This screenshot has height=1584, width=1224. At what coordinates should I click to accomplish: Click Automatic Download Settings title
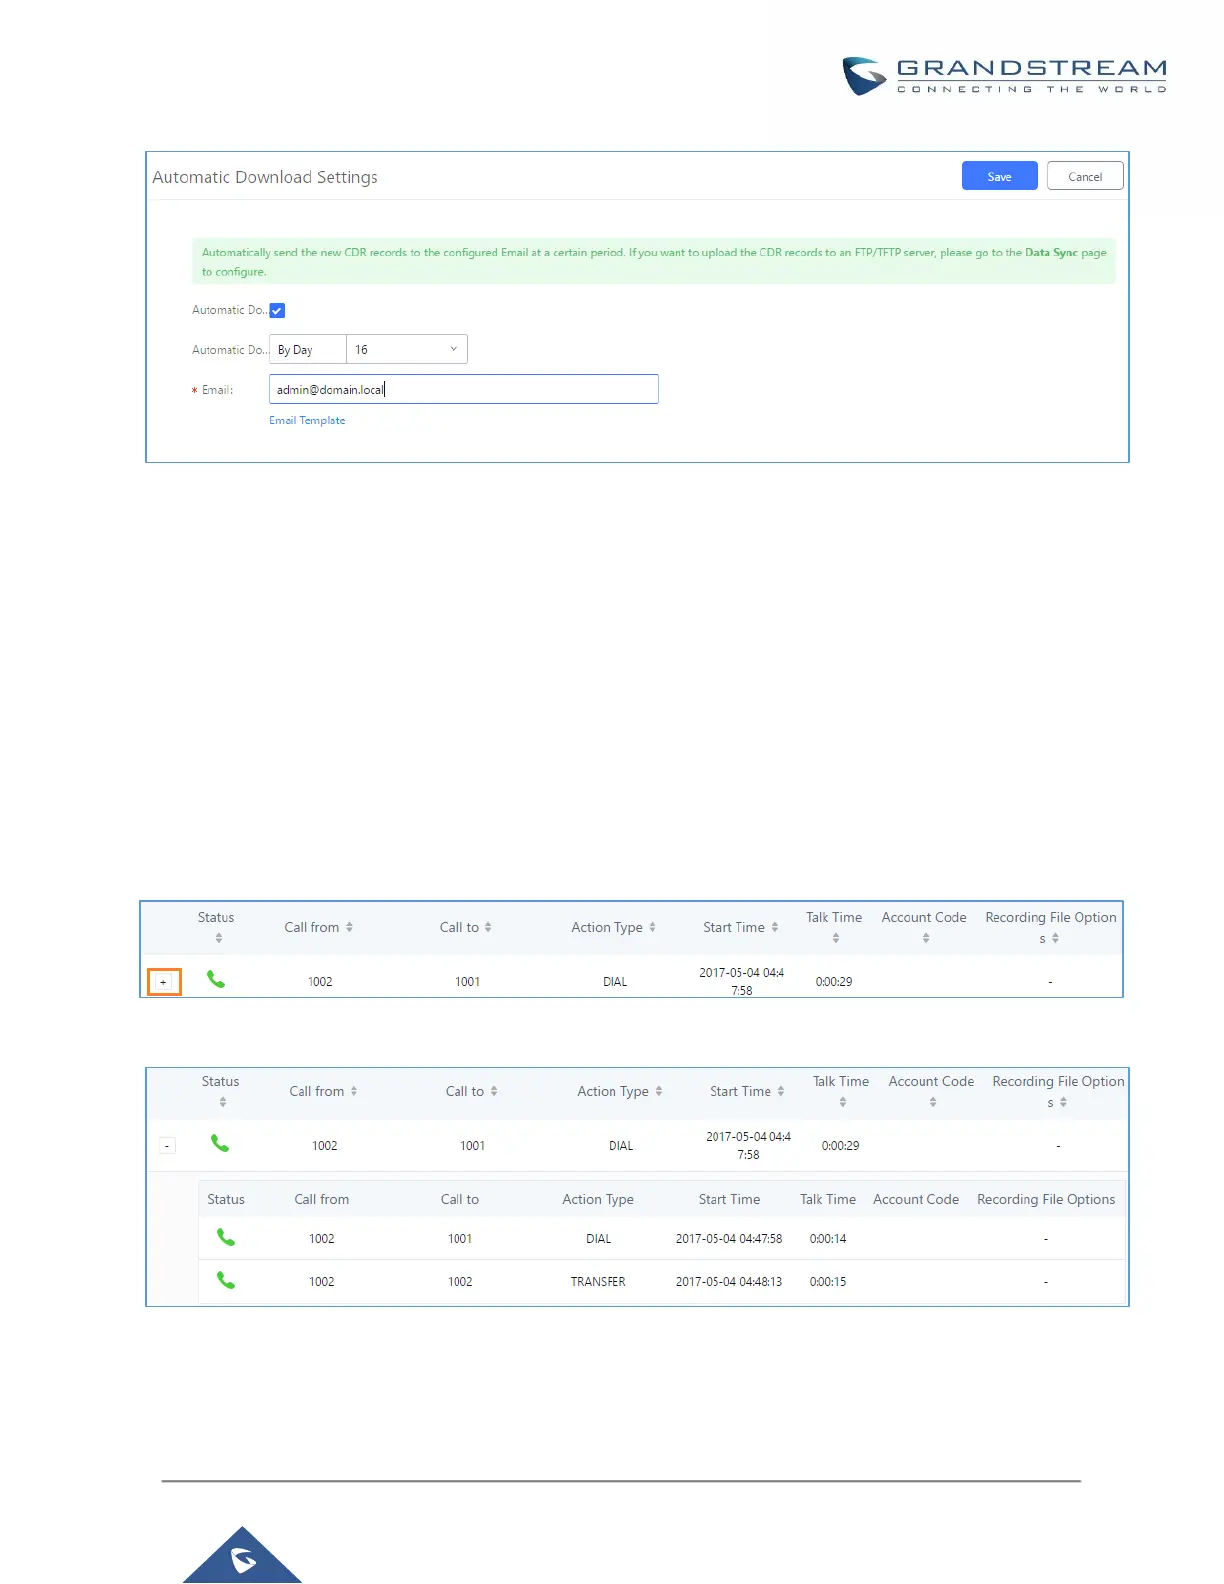[265, 177]
